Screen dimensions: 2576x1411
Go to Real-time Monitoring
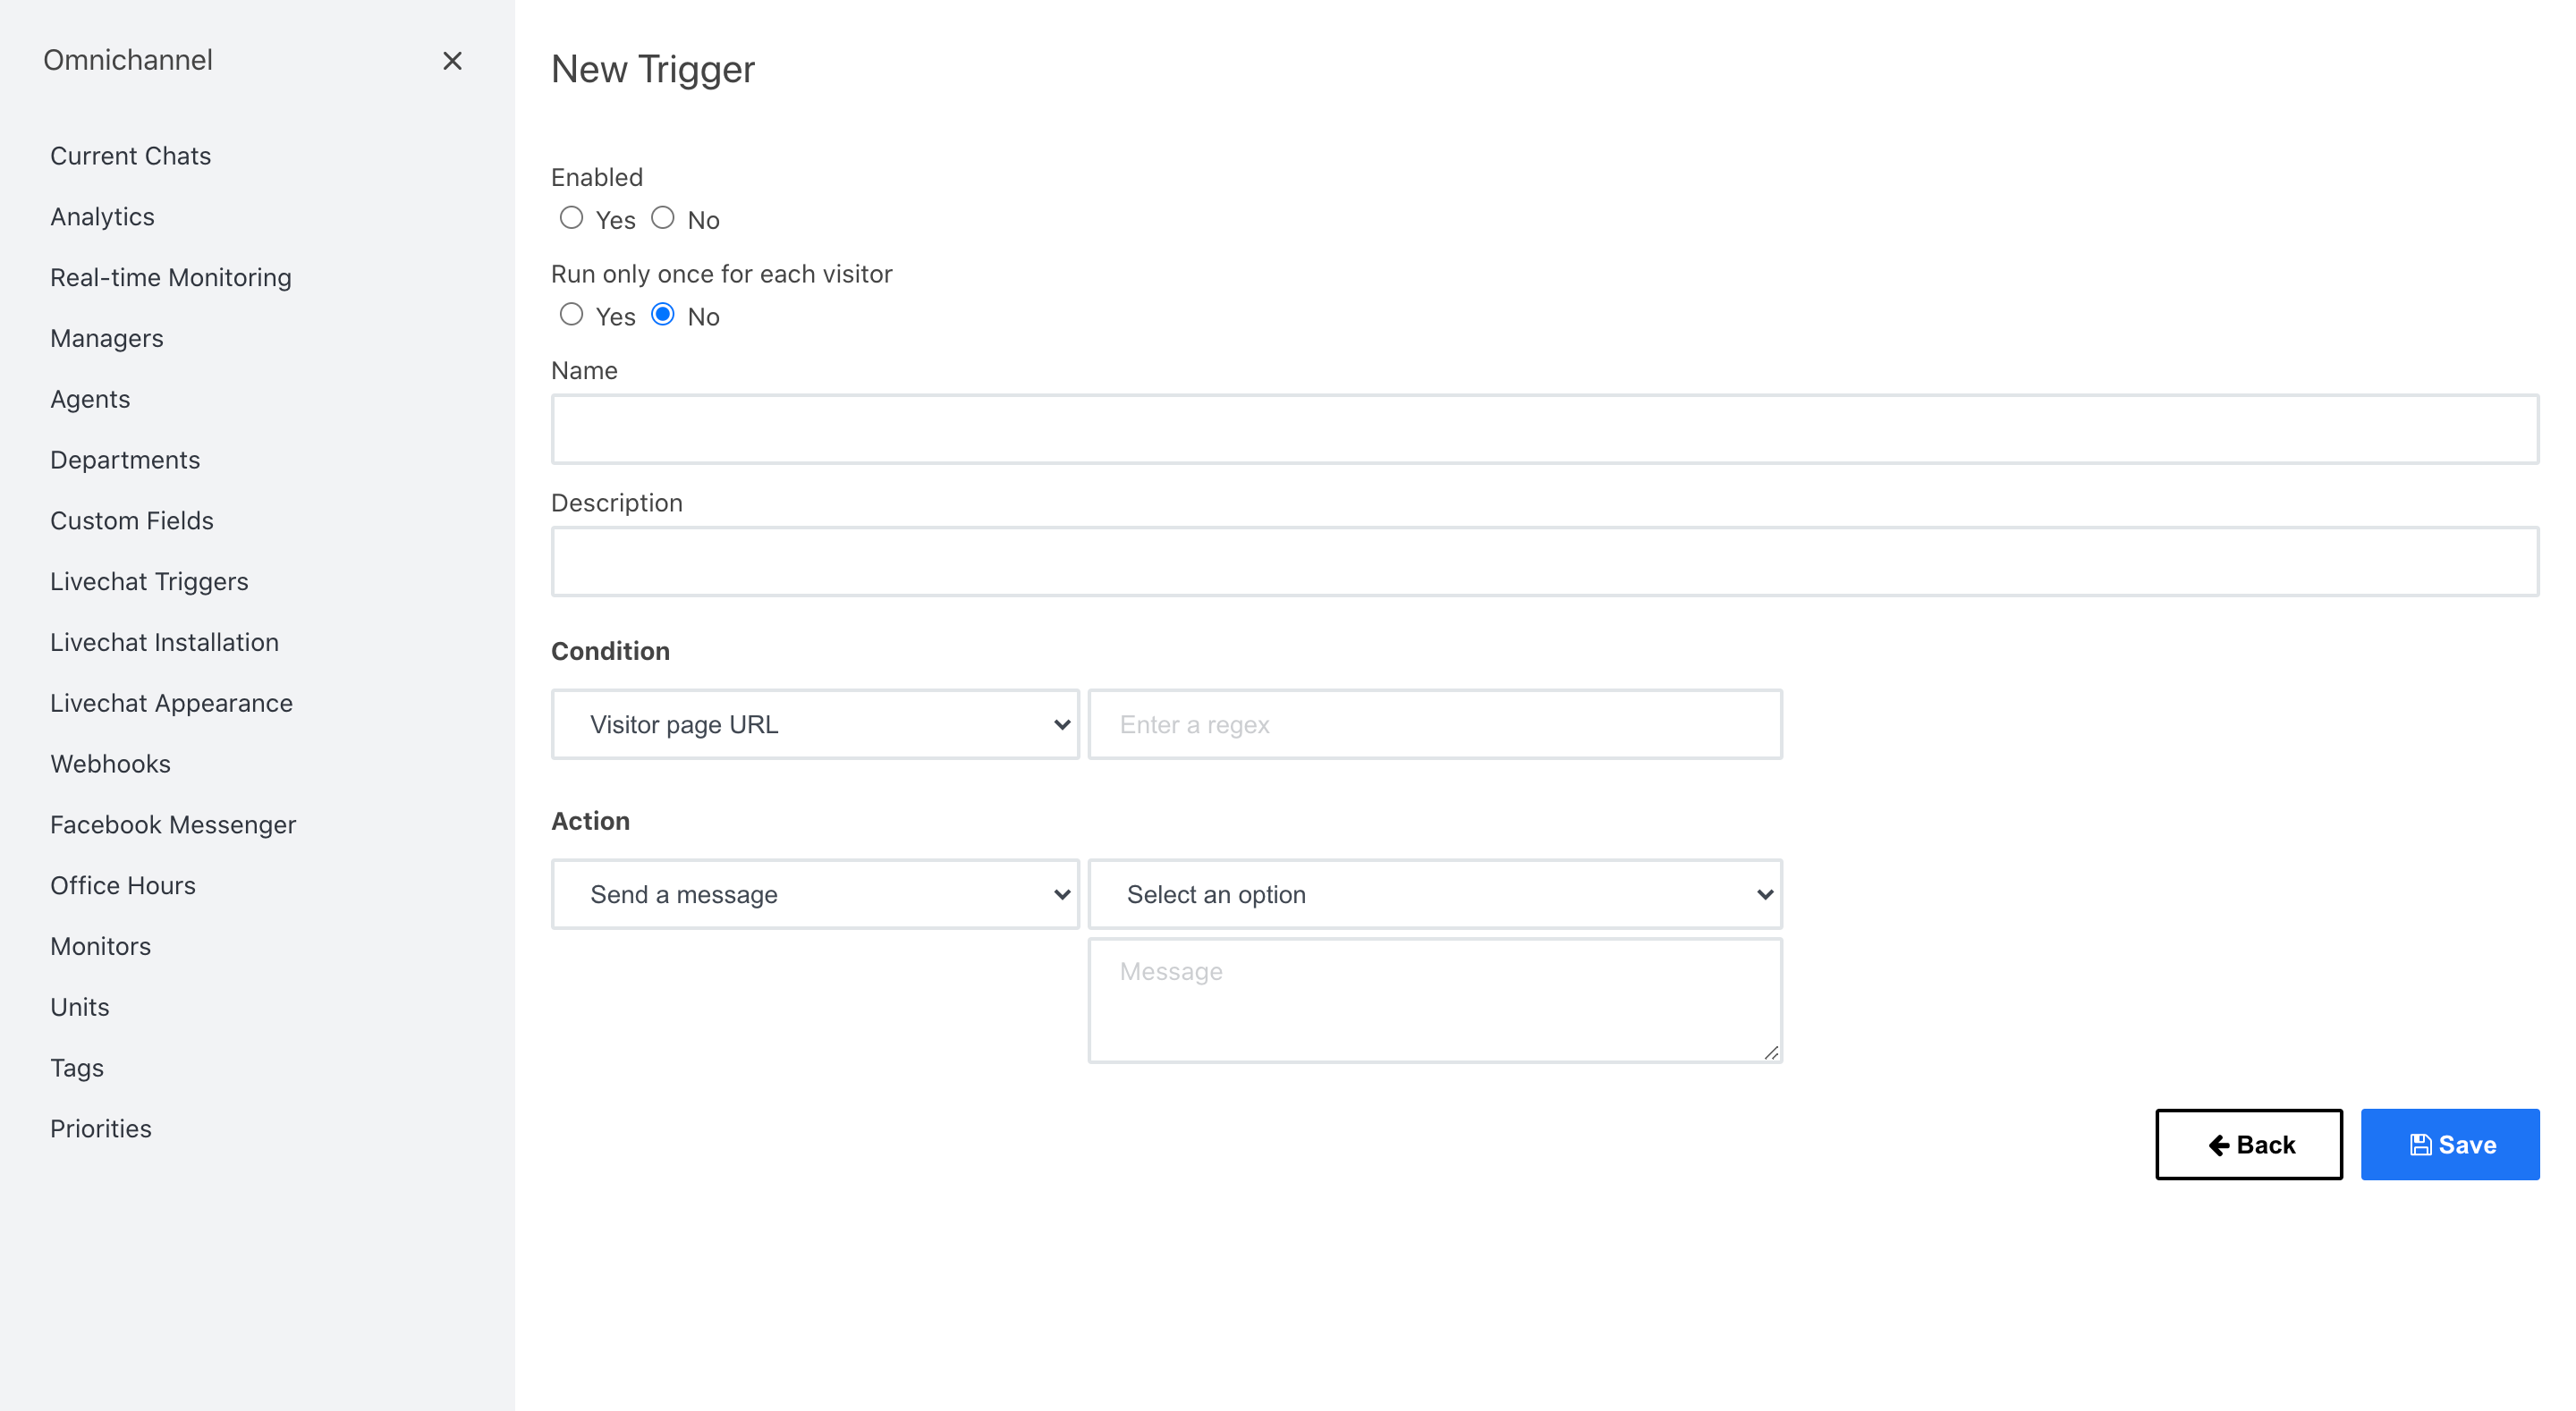pos(171,277)
